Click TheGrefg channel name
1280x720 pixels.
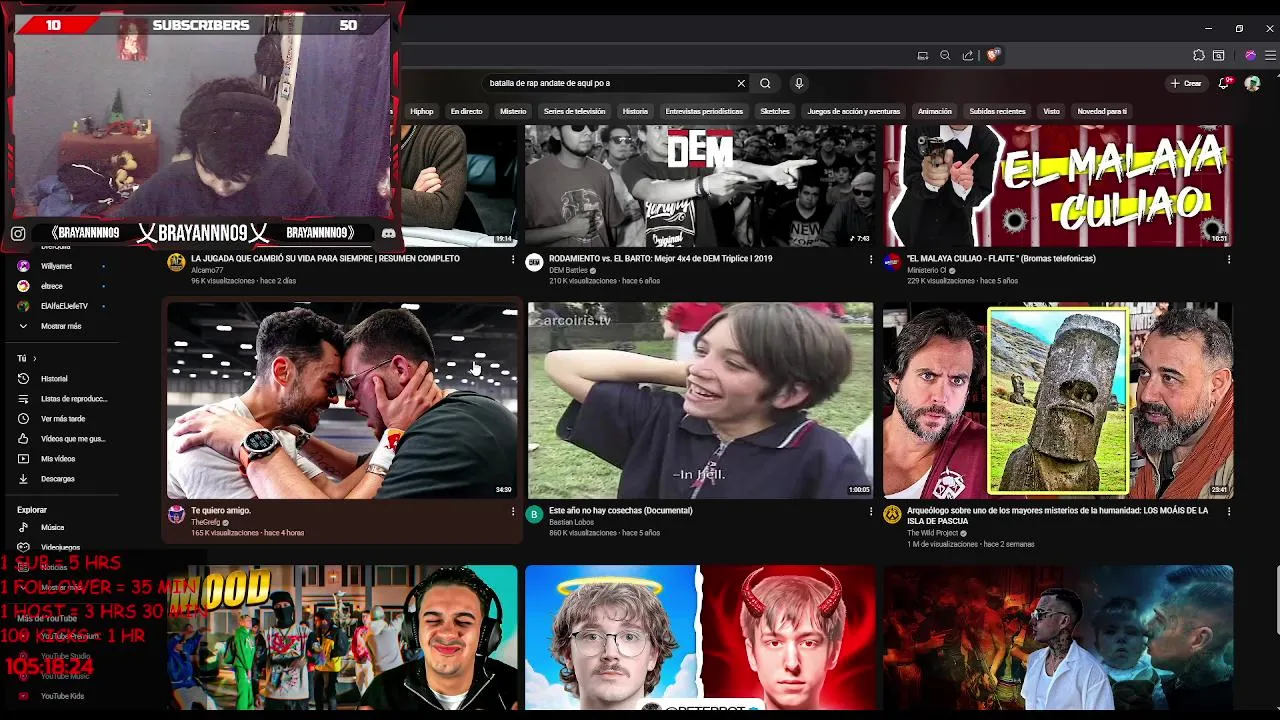coord(205,522)
